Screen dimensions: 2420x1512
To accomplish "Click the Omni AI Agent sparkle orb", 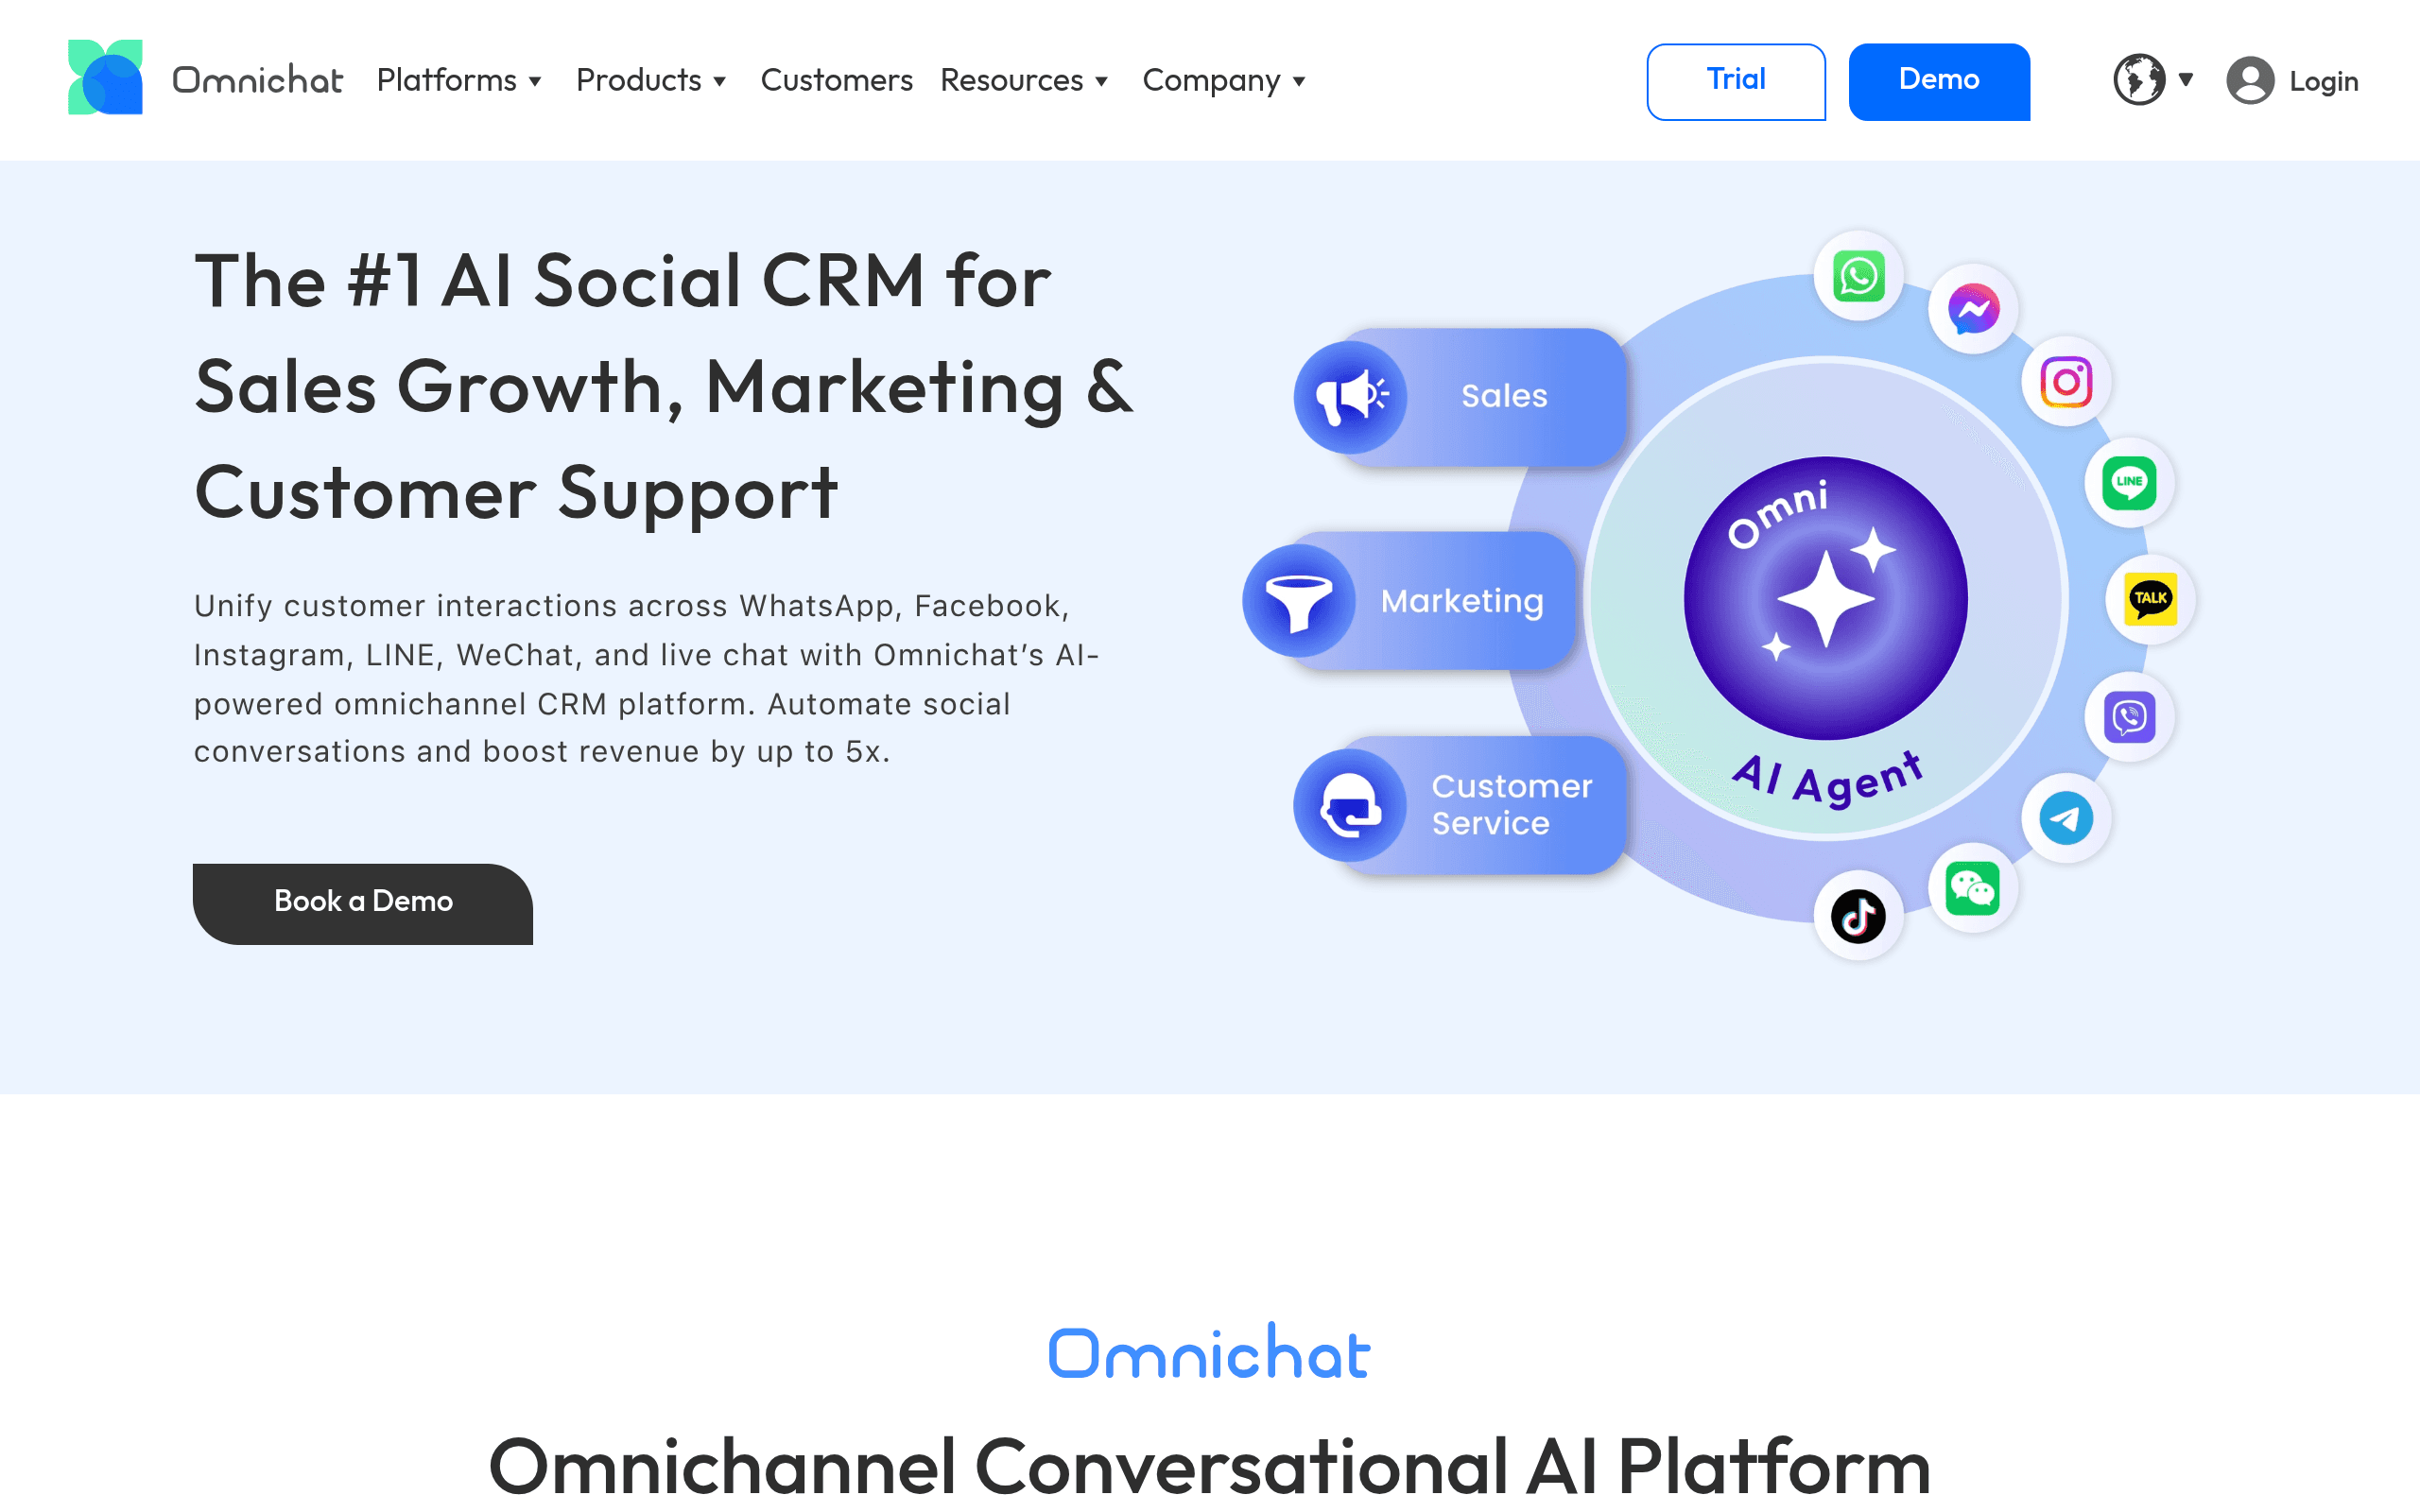I will [x=1826, y=599].
